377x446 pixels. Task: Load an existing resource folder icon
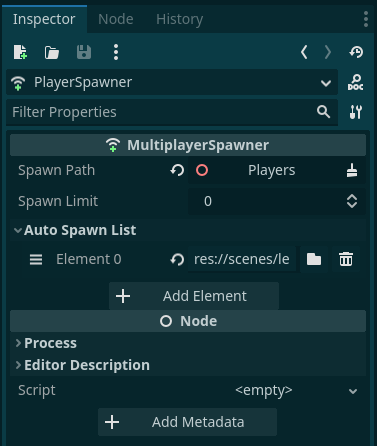52,52
